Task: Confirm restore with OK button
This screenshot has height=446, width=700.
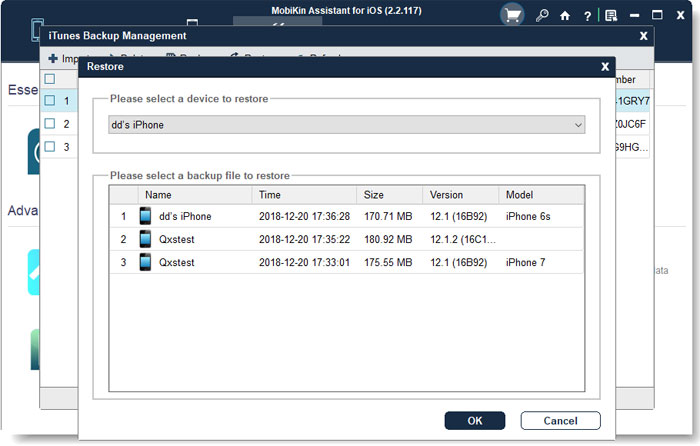Action: [475, 421]
